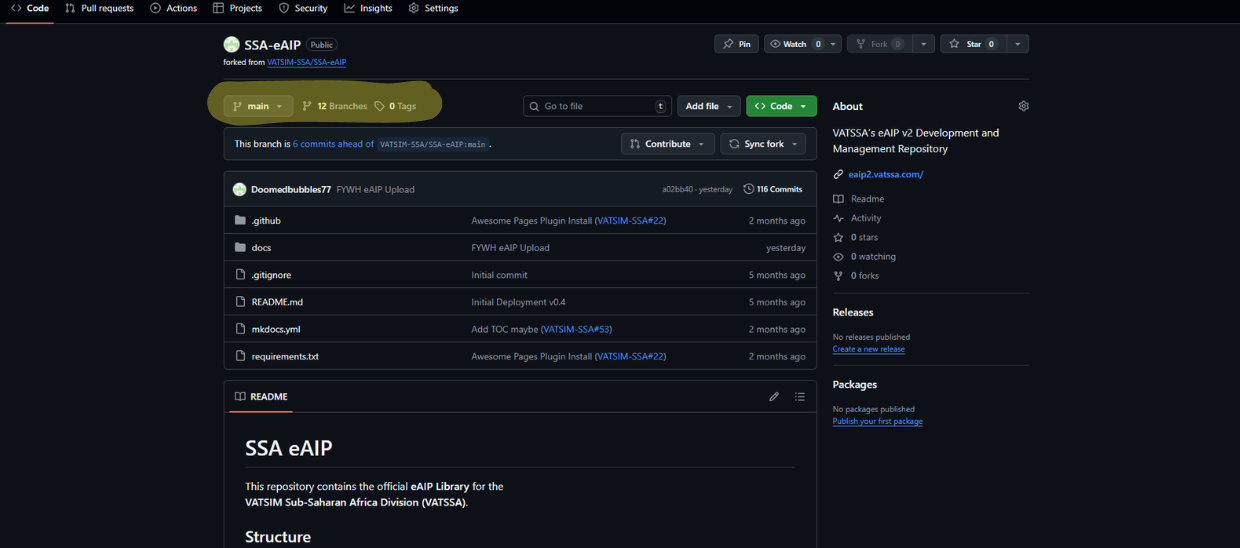Click the 116 Commits history icon
This screenshot has width=1240, height=548.
point(749,189)
